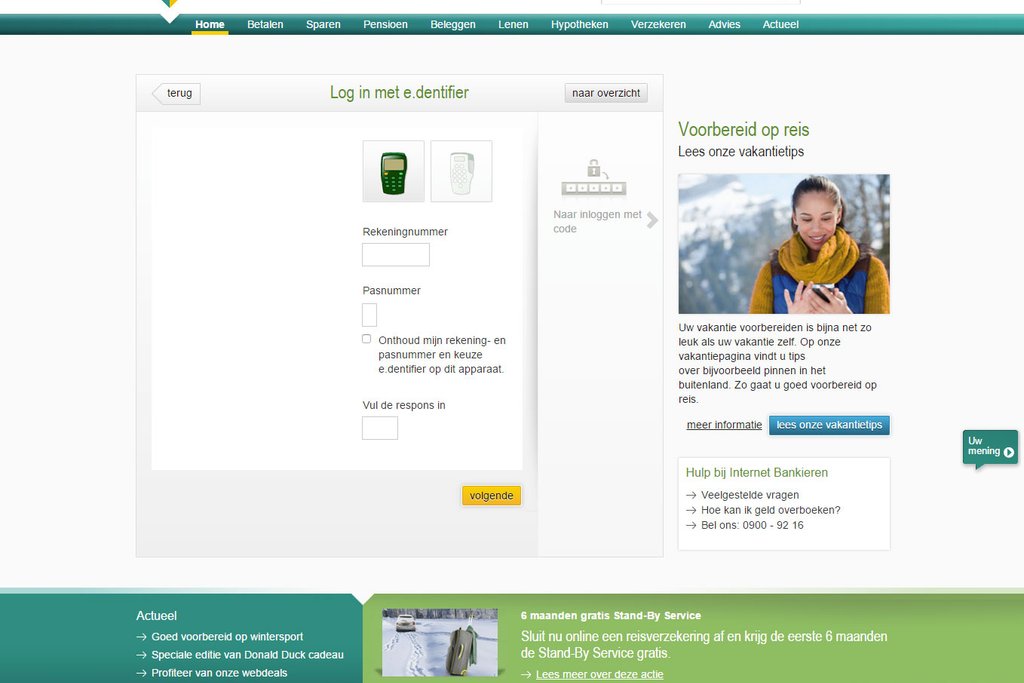Enable 'Onthoud mijn rekening- en pasnummer' checkbox
The height and width of the screenshot is (683, 1024).
367,339
